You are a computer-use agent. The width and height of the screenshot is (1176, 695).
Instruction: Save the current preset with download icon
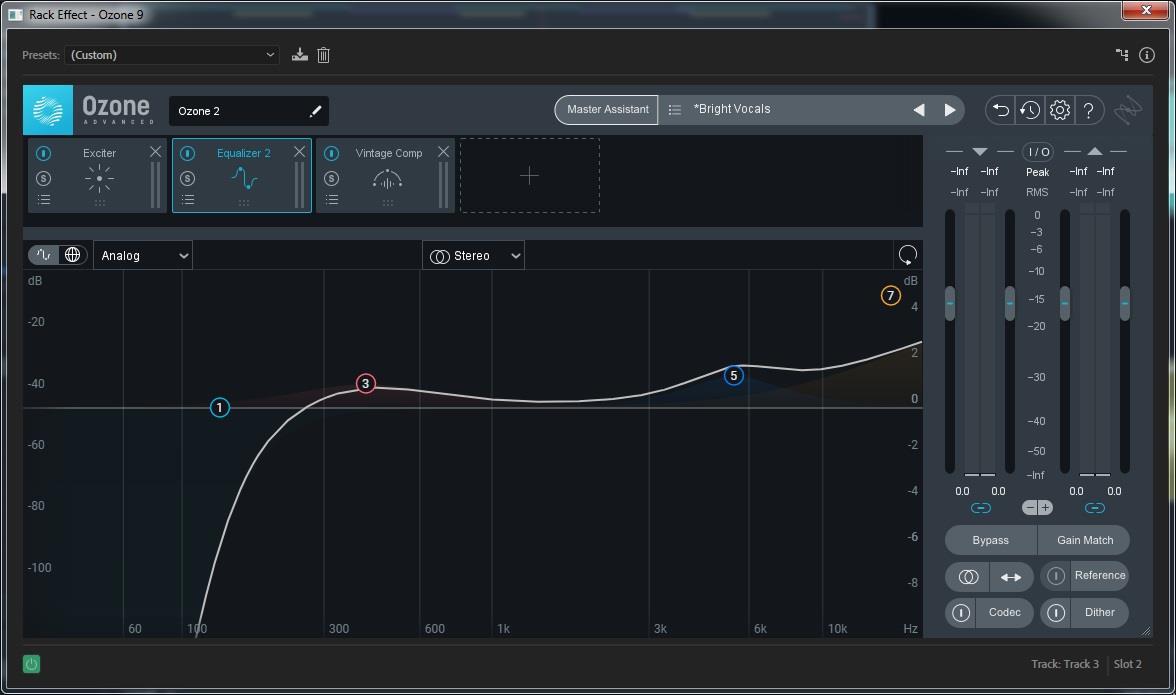(x=299, y=55)
